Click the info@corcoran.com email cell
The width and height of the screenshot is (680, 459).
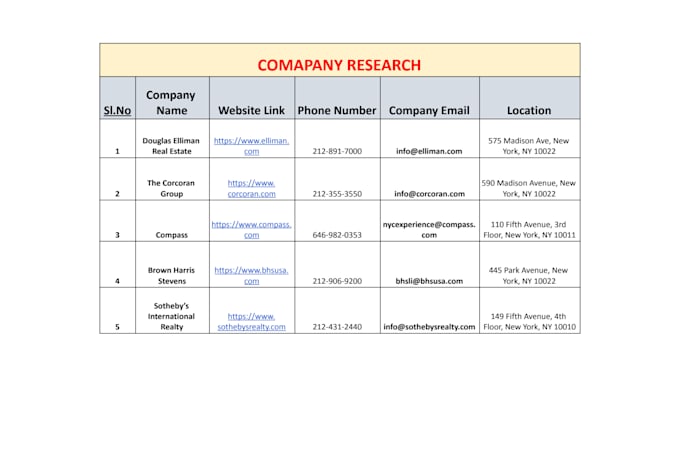(430, 179)
